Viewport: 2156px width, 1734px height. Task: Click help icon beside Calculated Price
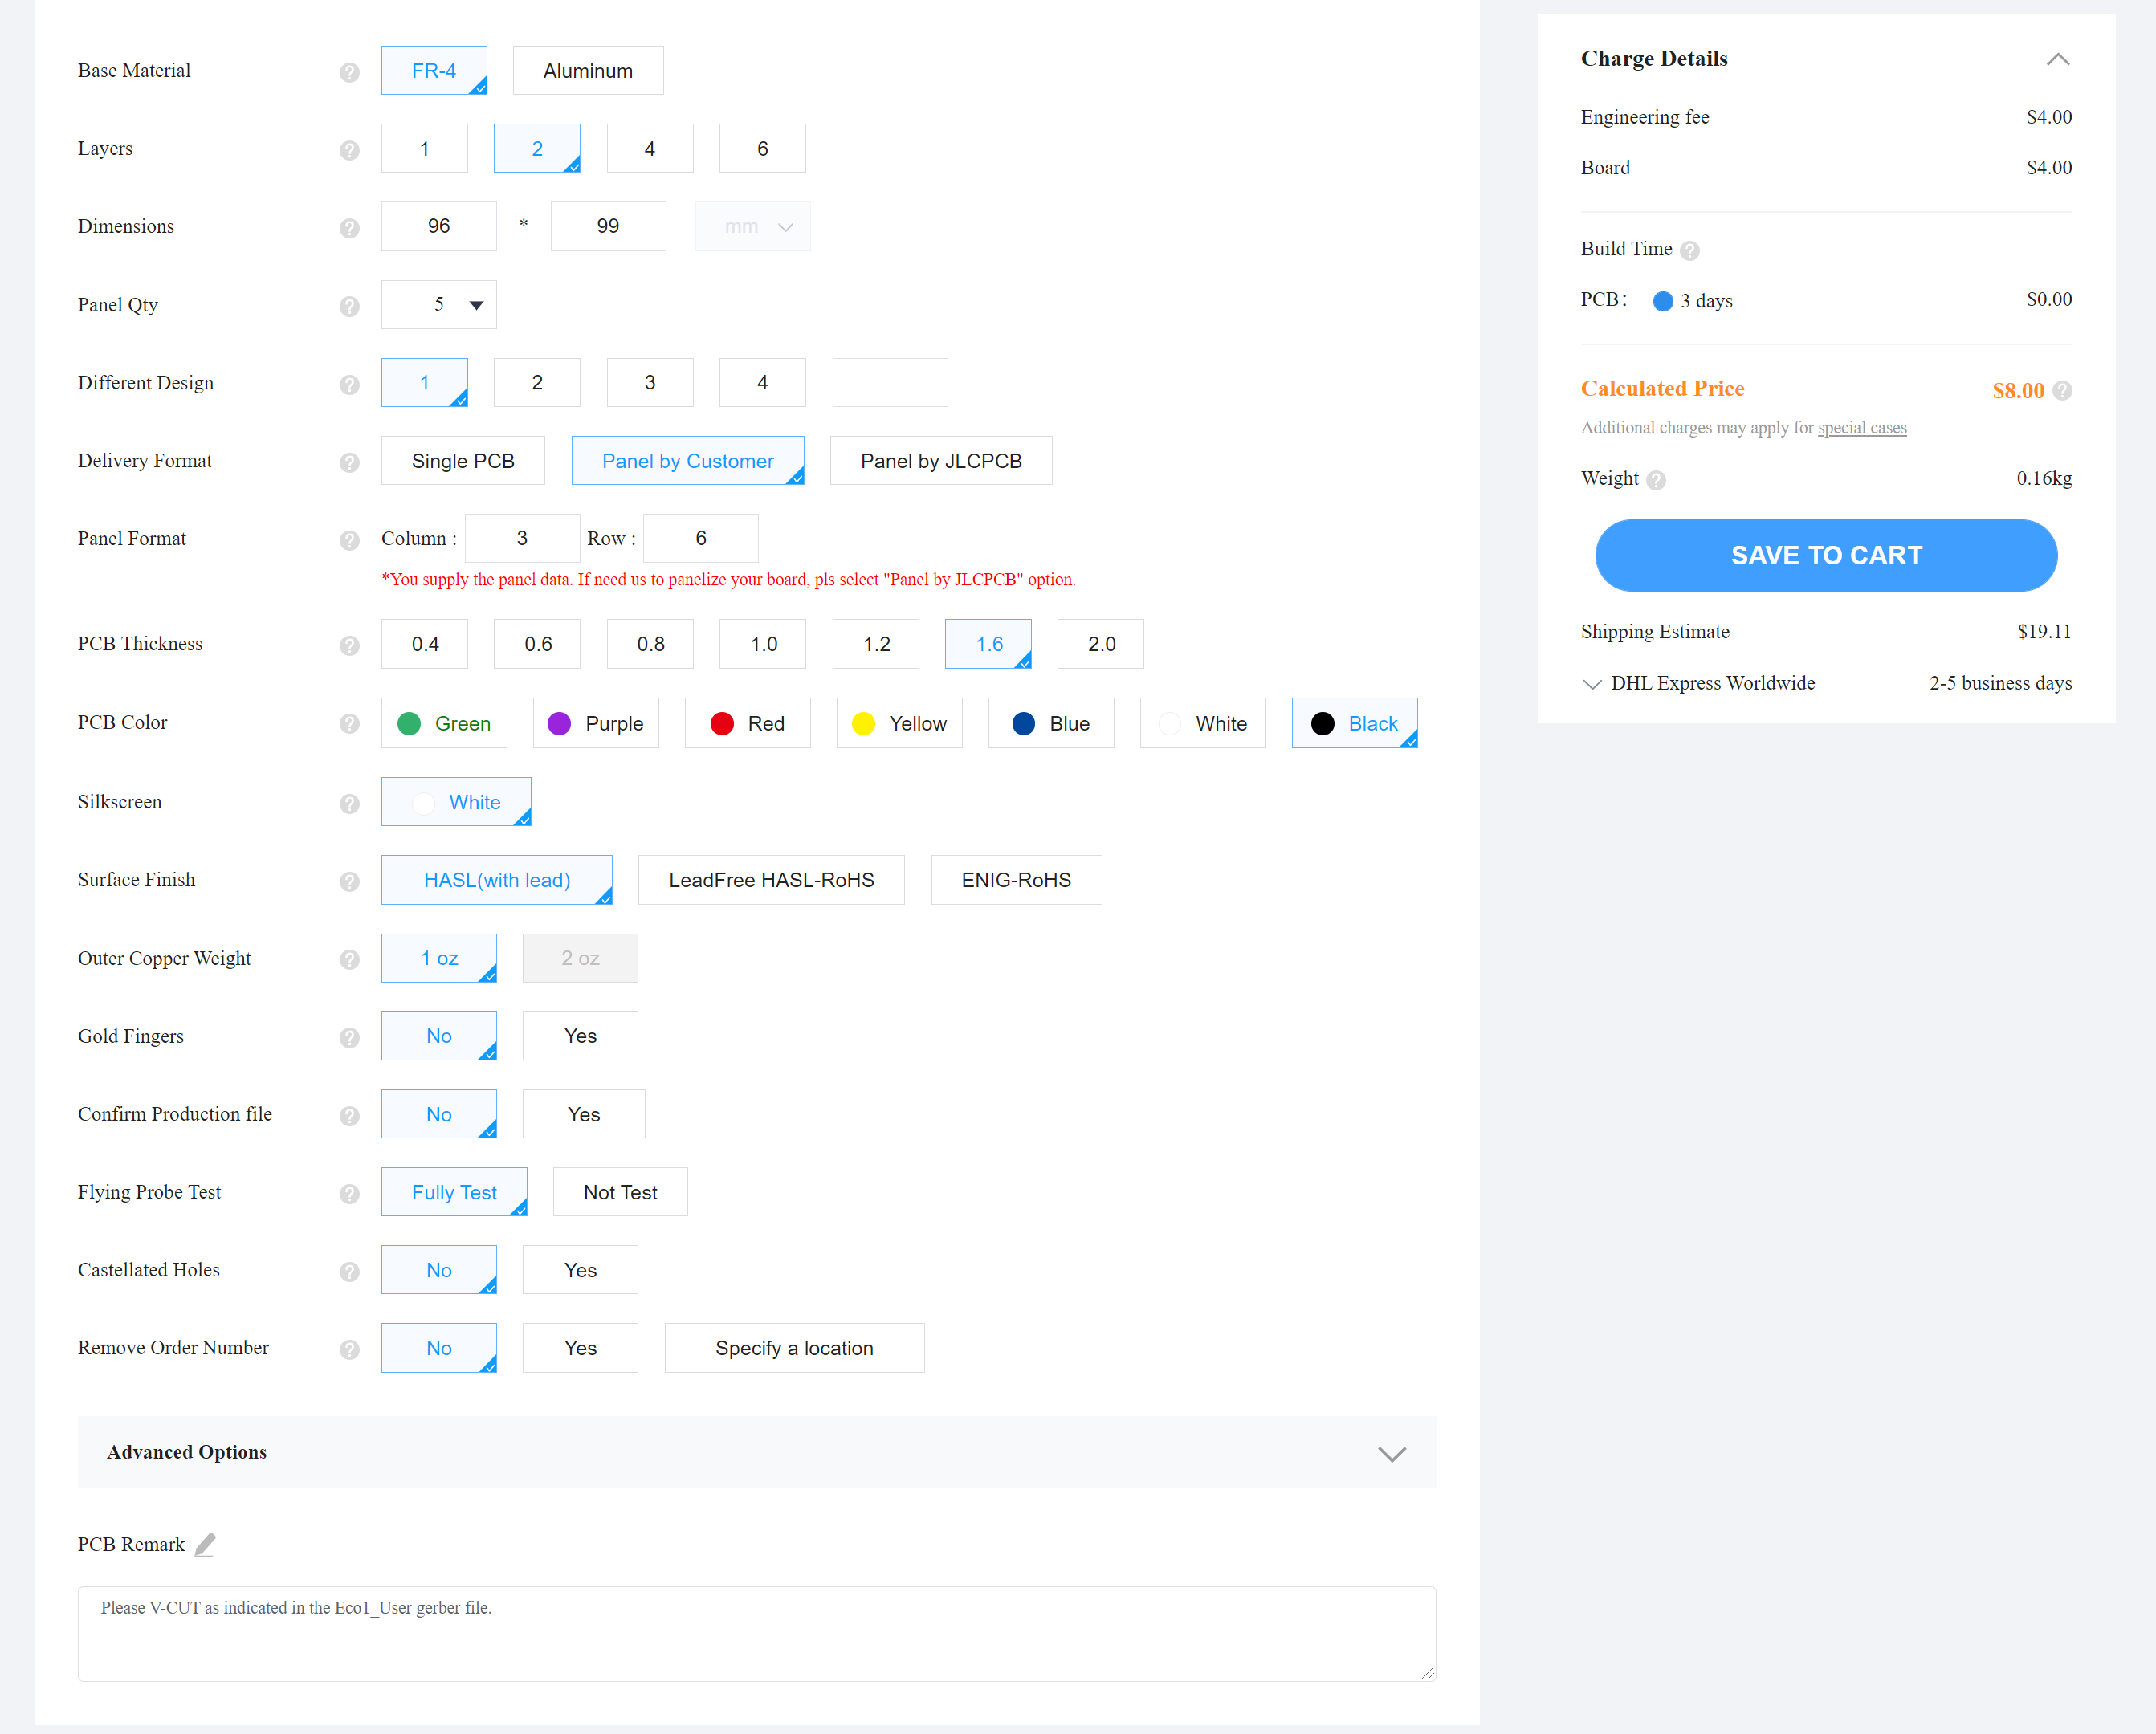(2061, 390)
